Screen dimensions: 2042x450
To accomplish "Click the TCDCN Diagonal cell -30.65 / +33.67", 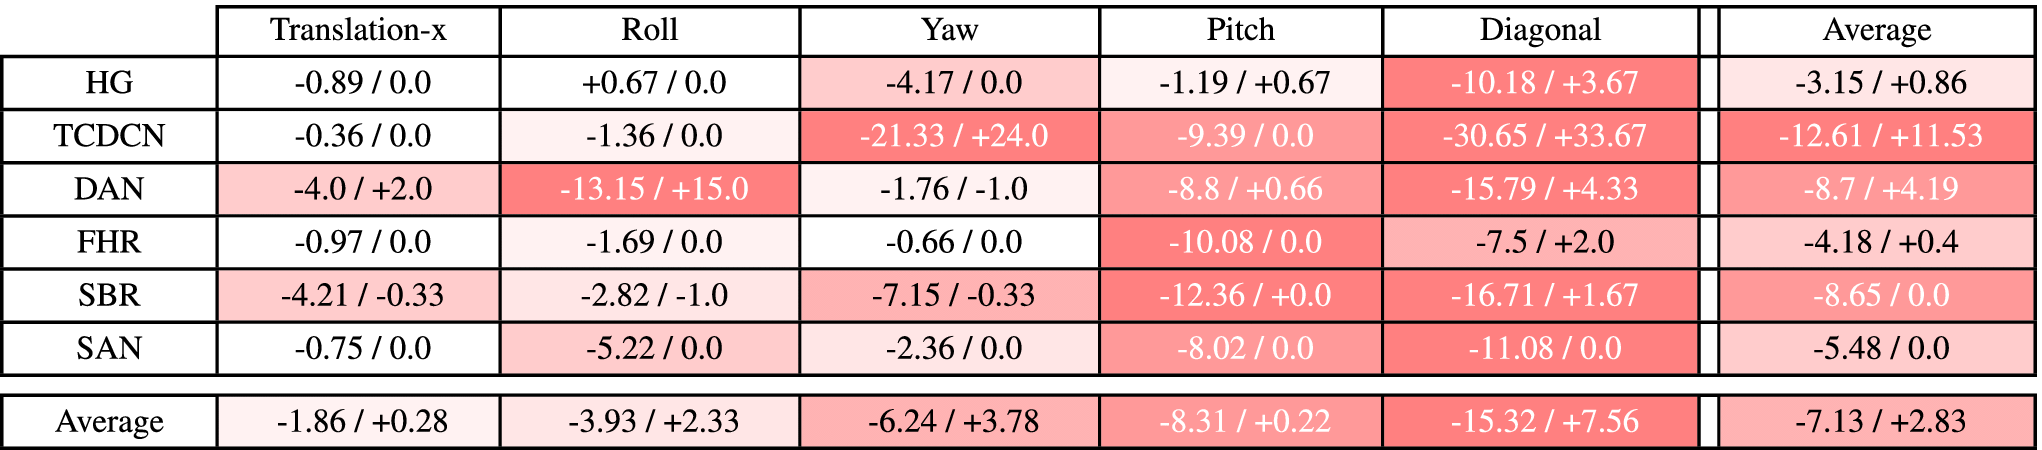I will pyautogui.click(x=1543, y=136).
